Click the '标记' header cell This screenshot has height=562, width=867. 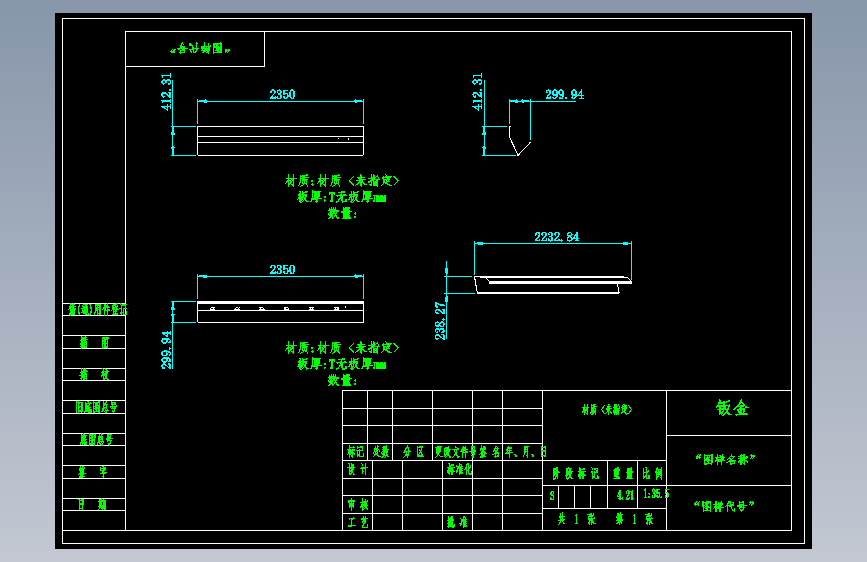pyautogui.click(x=355, y=452)
